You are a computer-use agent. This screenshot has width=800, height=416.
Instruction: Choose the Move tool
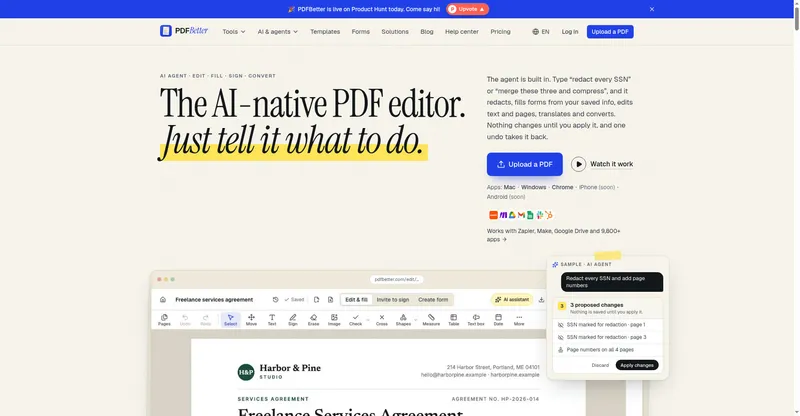pyautogui.click(x=252, y=320)
